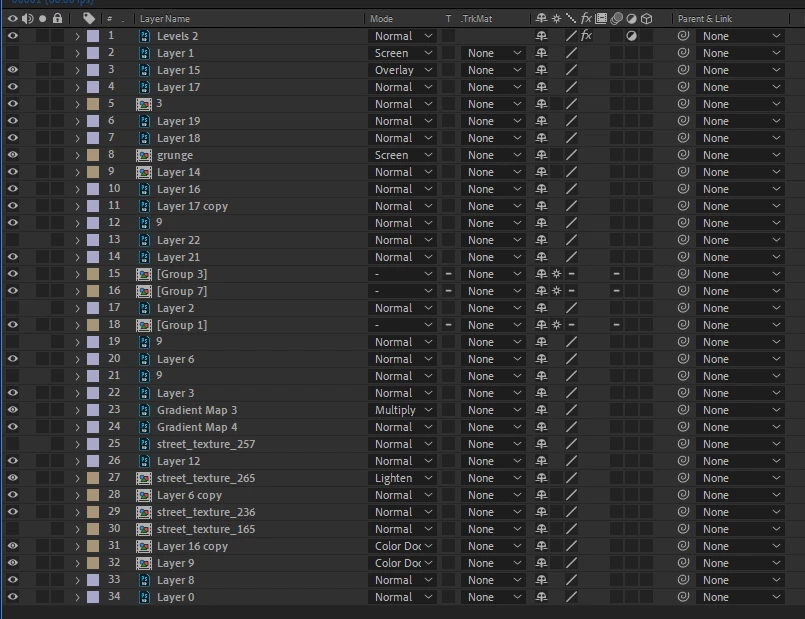805x619 pixels.
Task: Show the street_texture_257 layer
Action: [x=12, y=444]
